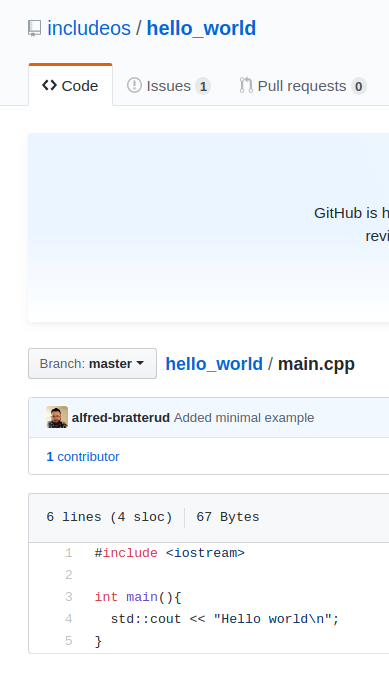This screenshot has height=691, width=389.
Task: View the 1 contributor list
Action: coord(83,457)
